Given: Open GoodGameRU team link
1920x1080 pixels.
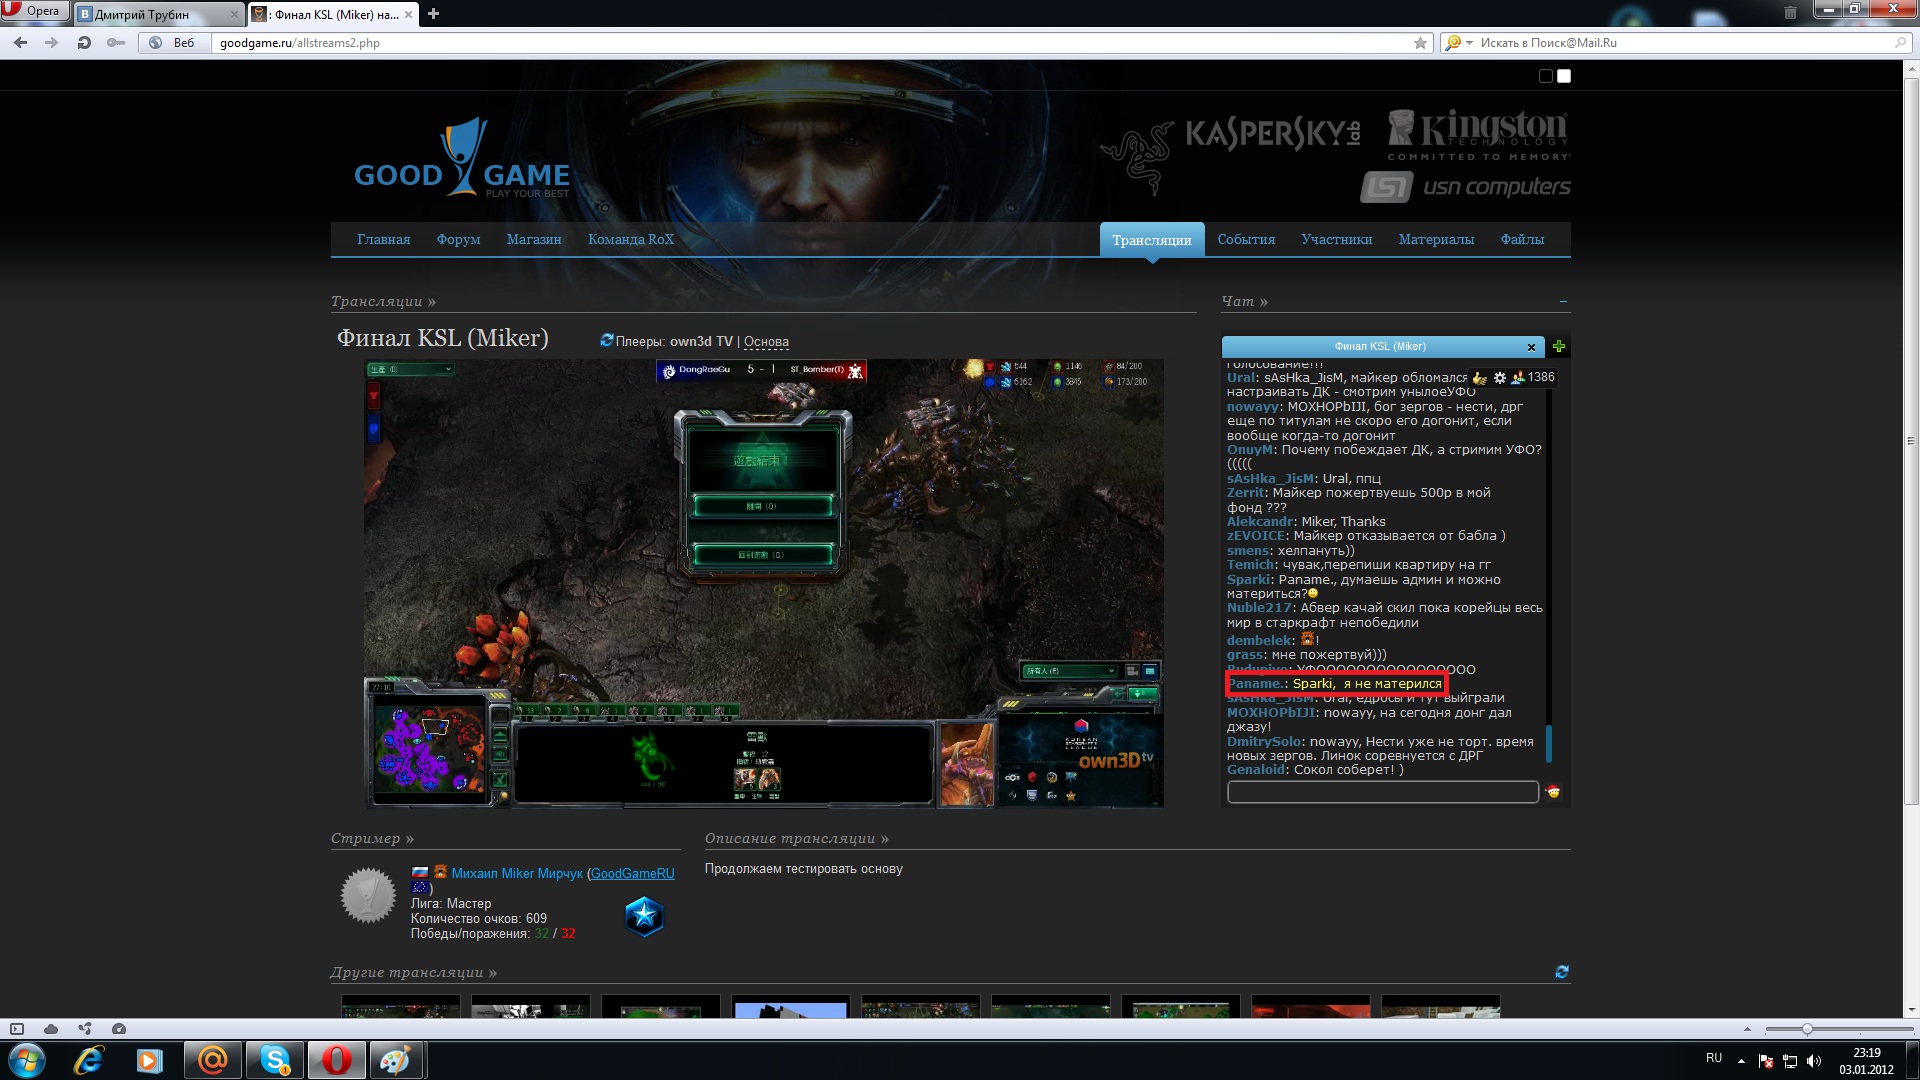Looking at the screenshot, I should click(x=632, y=874).
